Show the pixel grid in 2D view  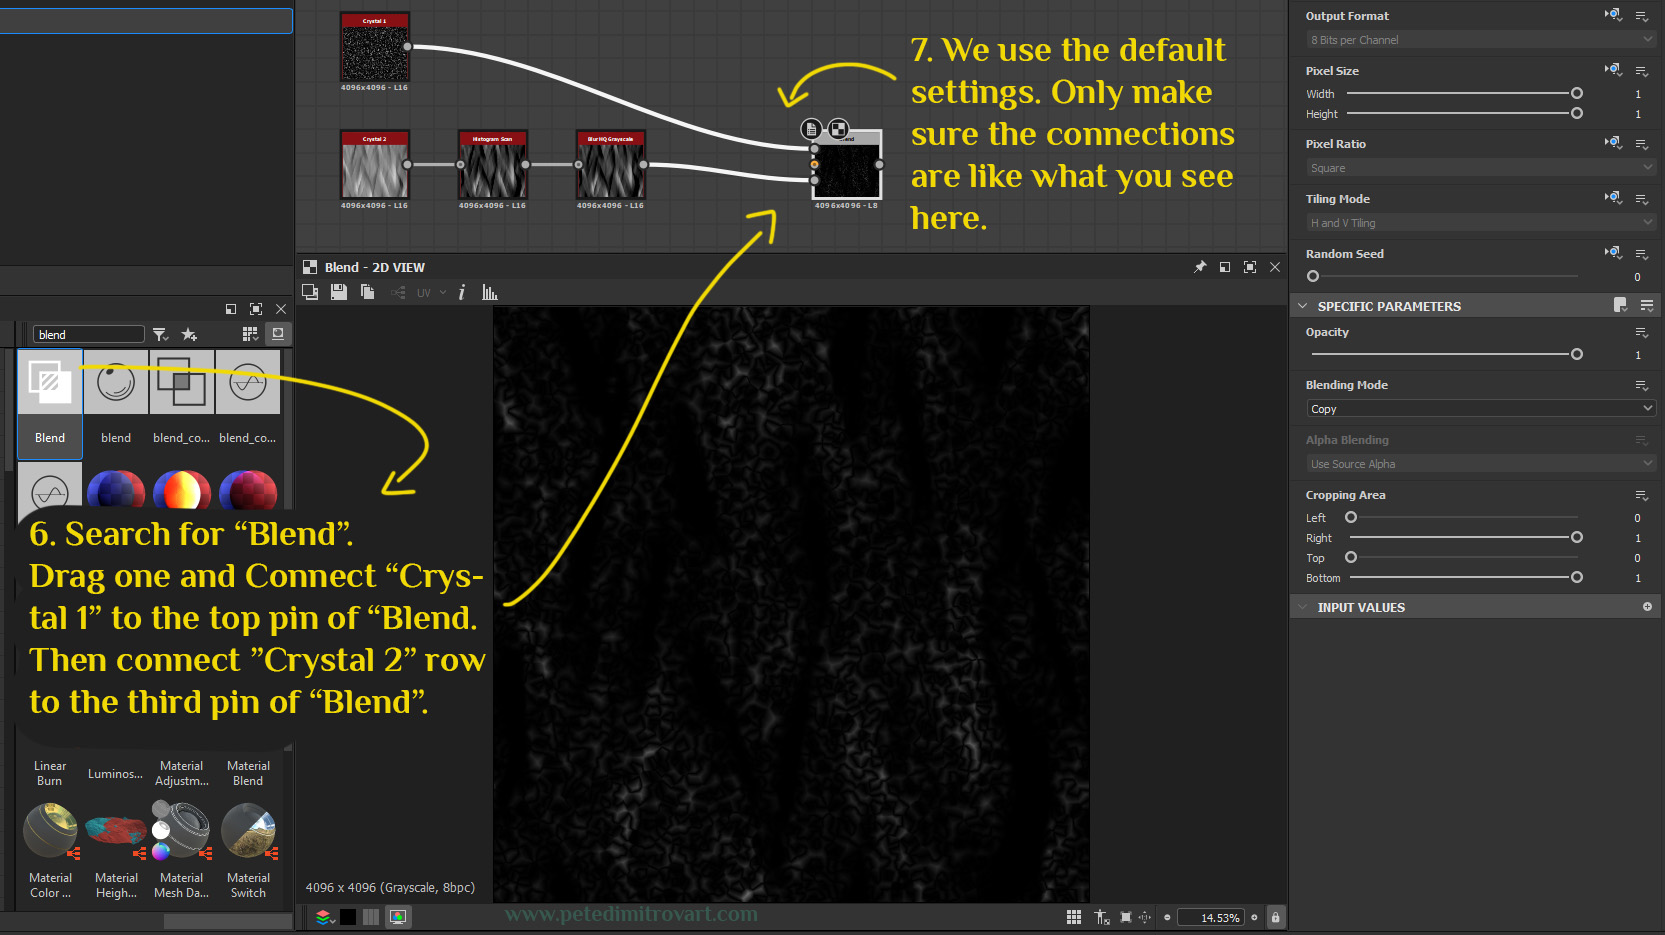[x=1074, y=917]
